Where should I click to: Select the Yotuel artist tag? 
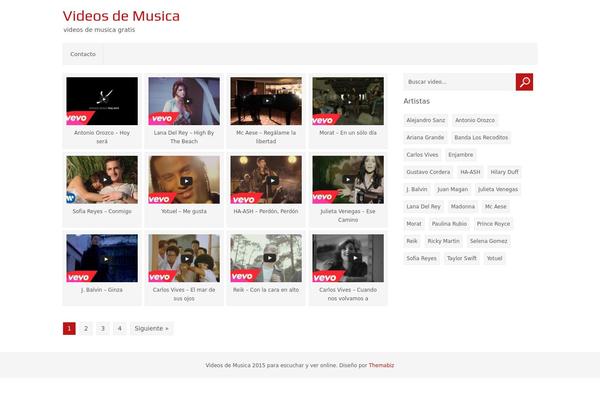(494, 258)
